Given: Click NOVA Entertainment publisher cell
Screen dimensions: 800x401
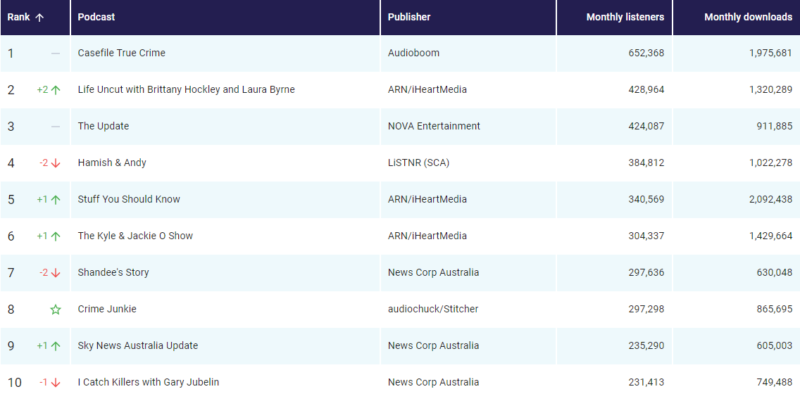Looking at the screenshot, I should (x=433, y=126).
